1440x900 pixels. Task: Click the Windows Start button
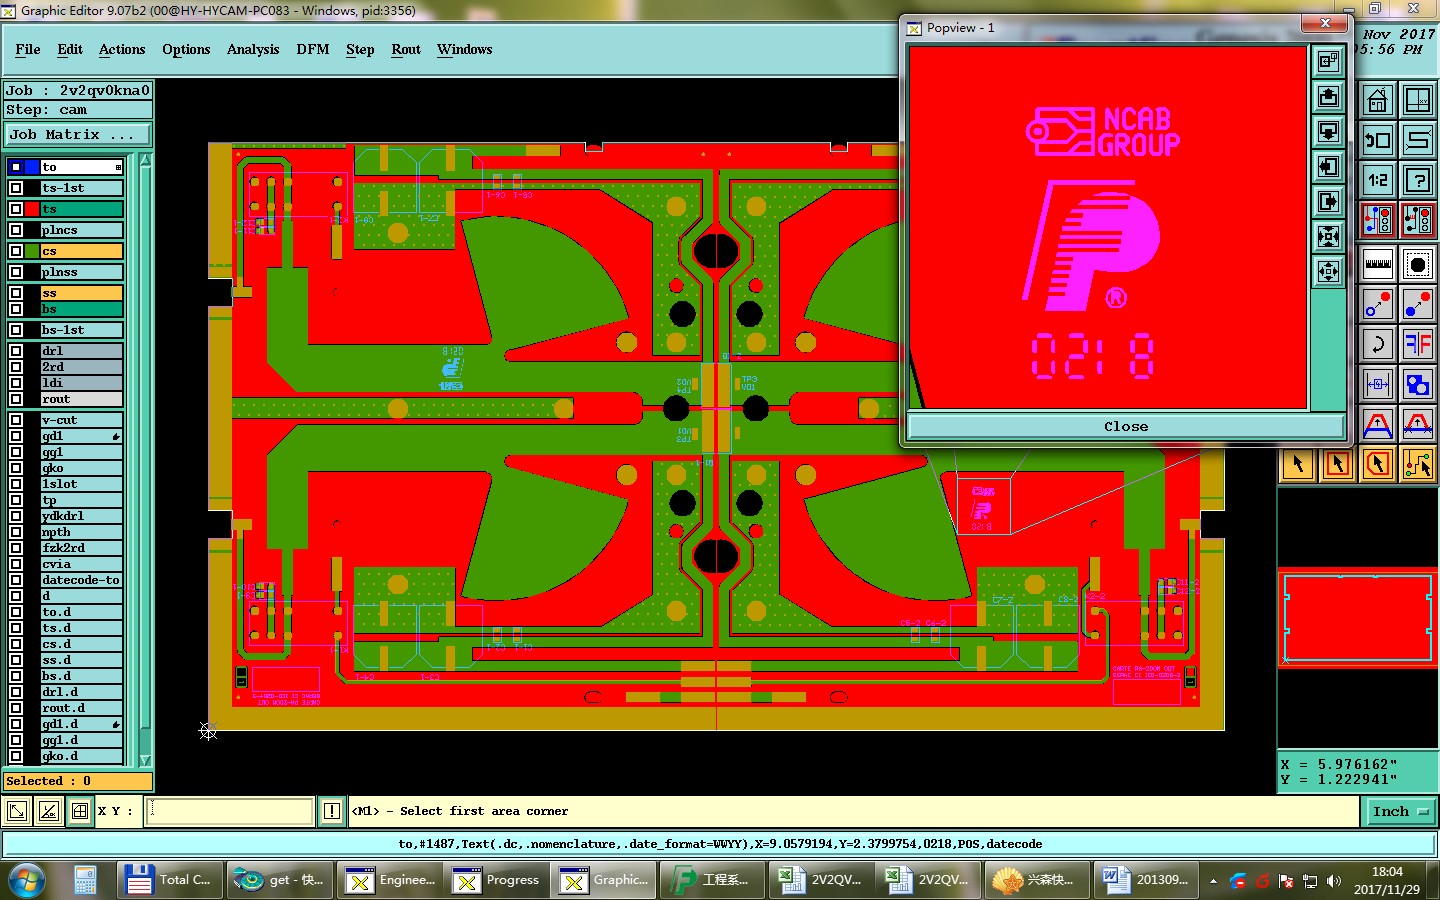[27, 880]
